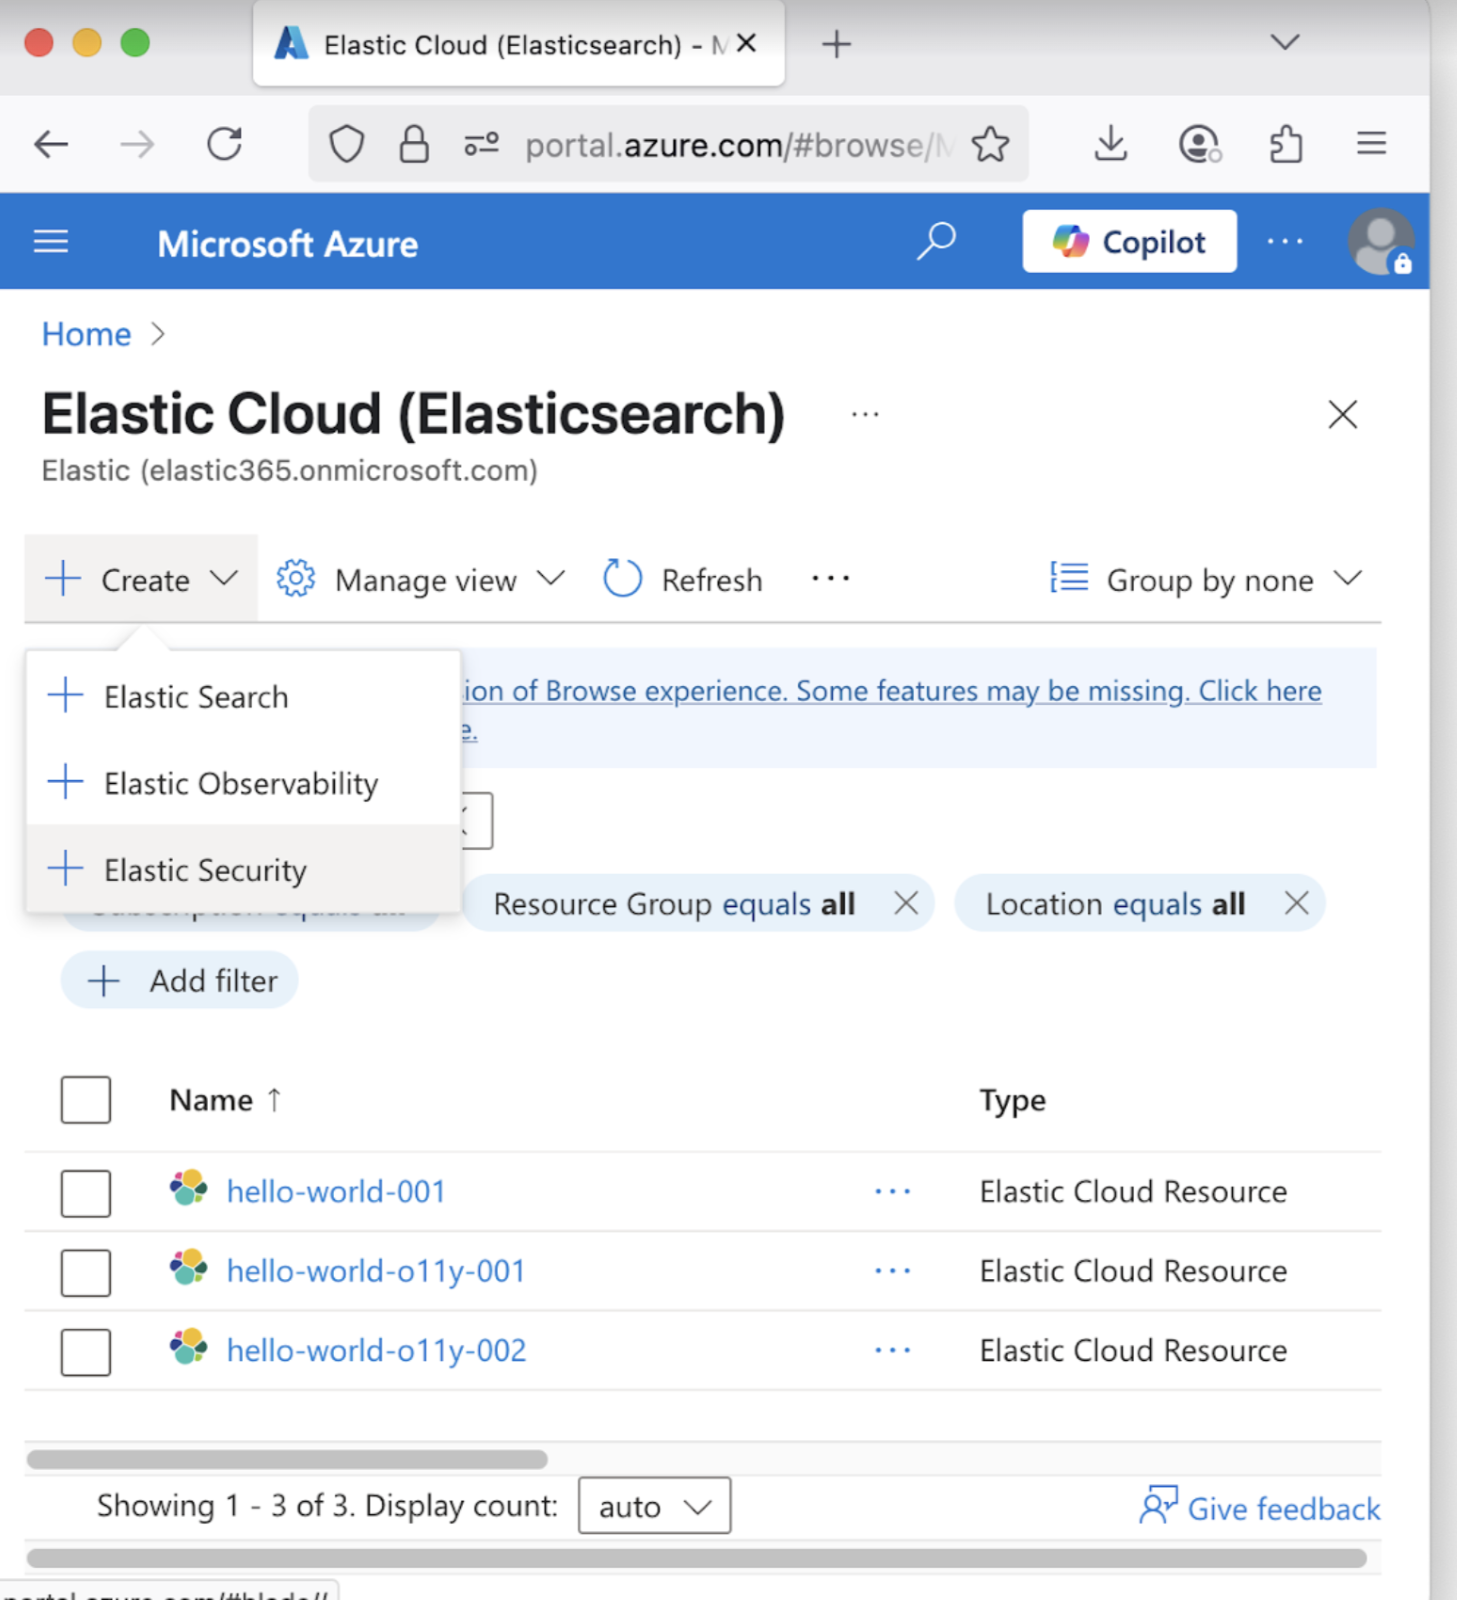1457x1600 pixels.
Task: Choose Elastic Search from Create menu
Action: (x=243, y=696)
